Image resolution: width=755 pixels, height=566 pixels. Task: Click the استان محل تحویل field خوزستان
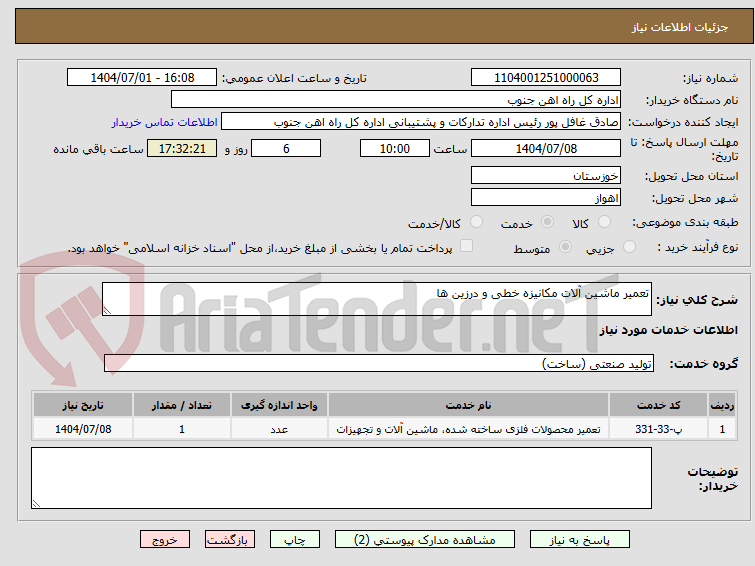(x=546, y=175)
